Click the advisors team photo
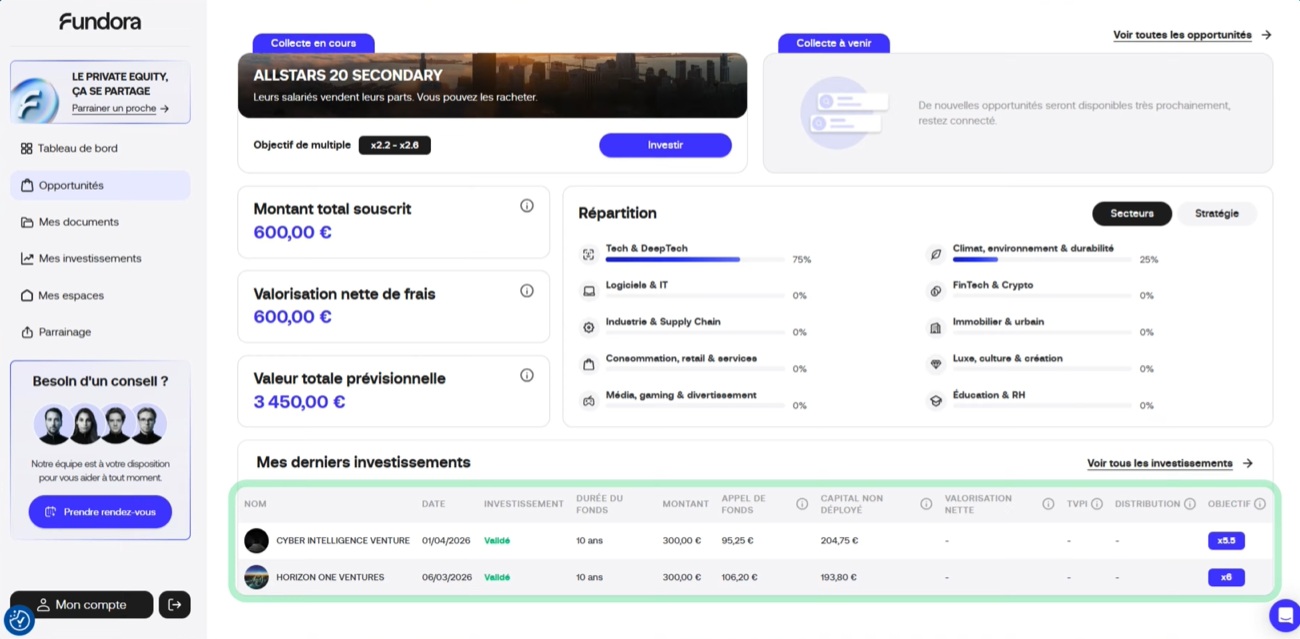Viewport: 1300px width, 639px height. pyautogui.click(x=100, y=424)
